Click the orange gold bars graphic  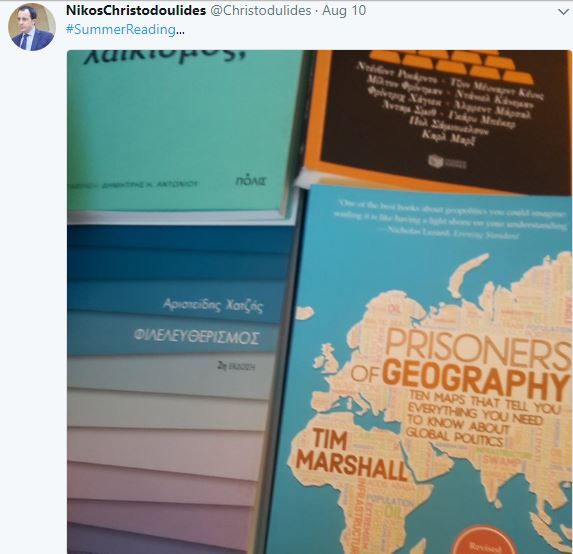point(451,66)
